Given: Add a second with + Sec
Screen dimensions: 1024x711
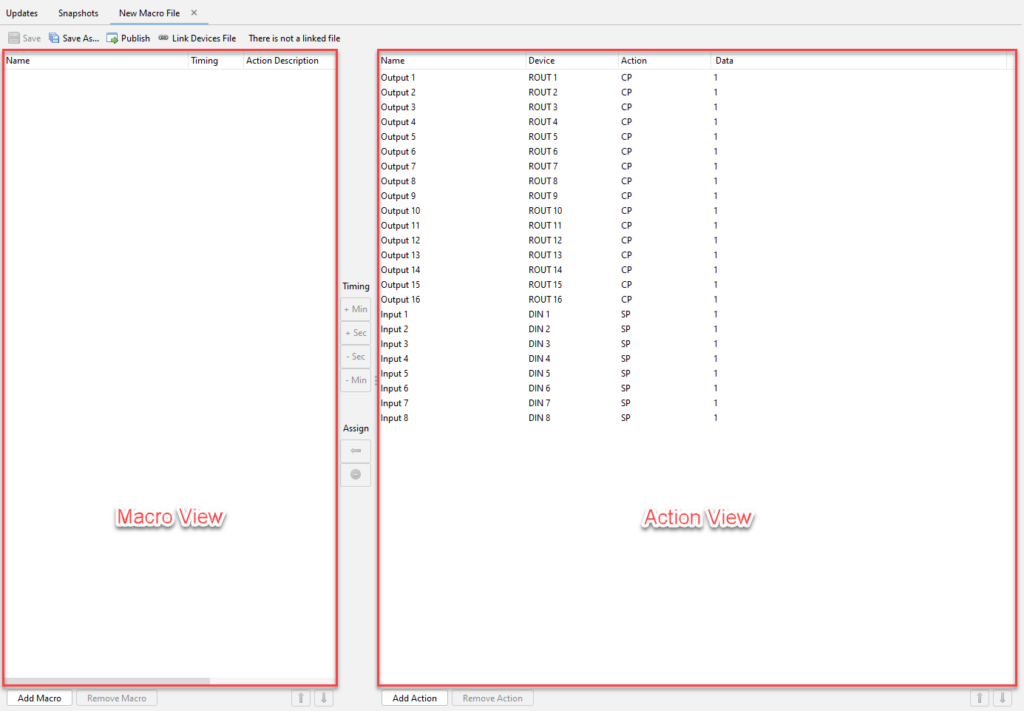Looking at the screenshot, I should 356,333.
